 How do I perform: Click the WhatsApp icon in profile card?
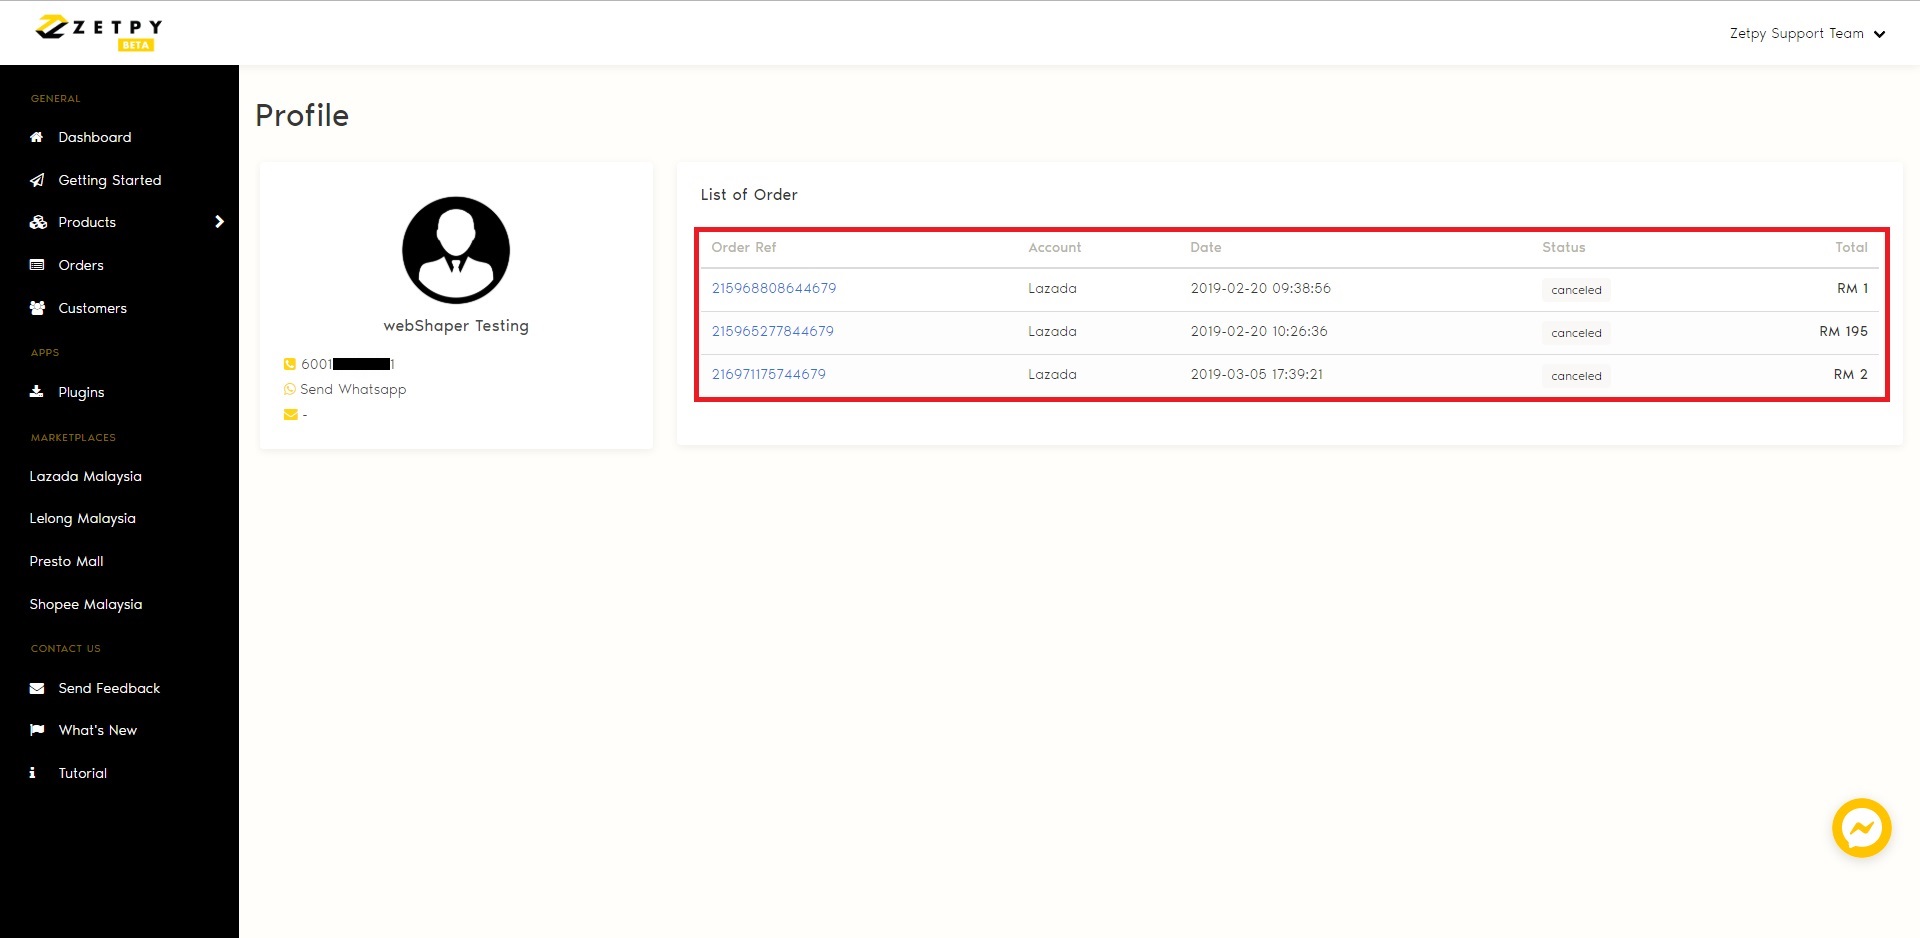(x=290, y=389)
